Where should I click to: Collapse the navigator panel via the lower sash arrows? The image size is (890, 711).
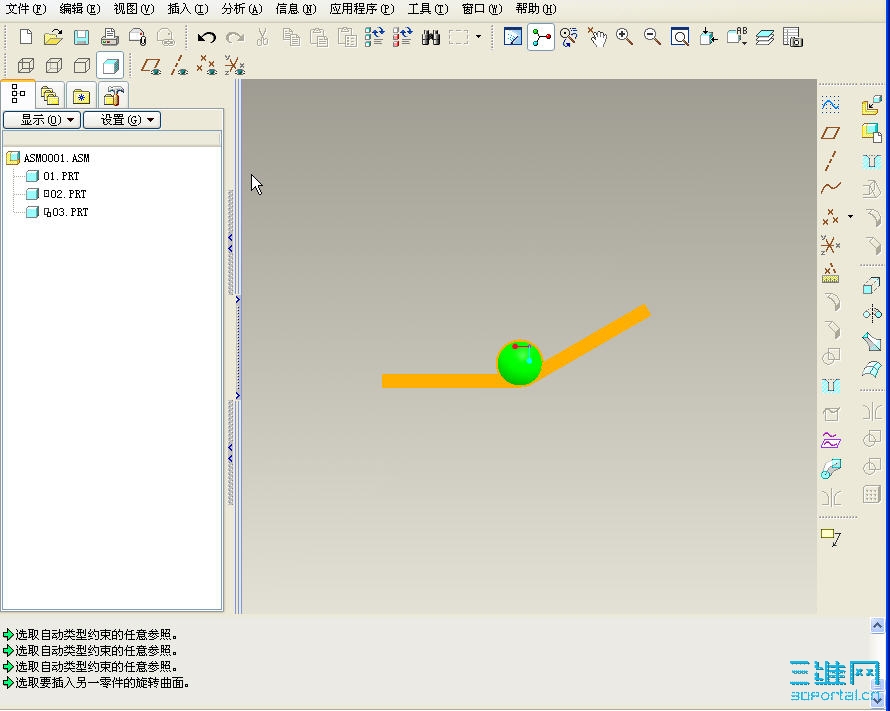[x=230, y=453]
